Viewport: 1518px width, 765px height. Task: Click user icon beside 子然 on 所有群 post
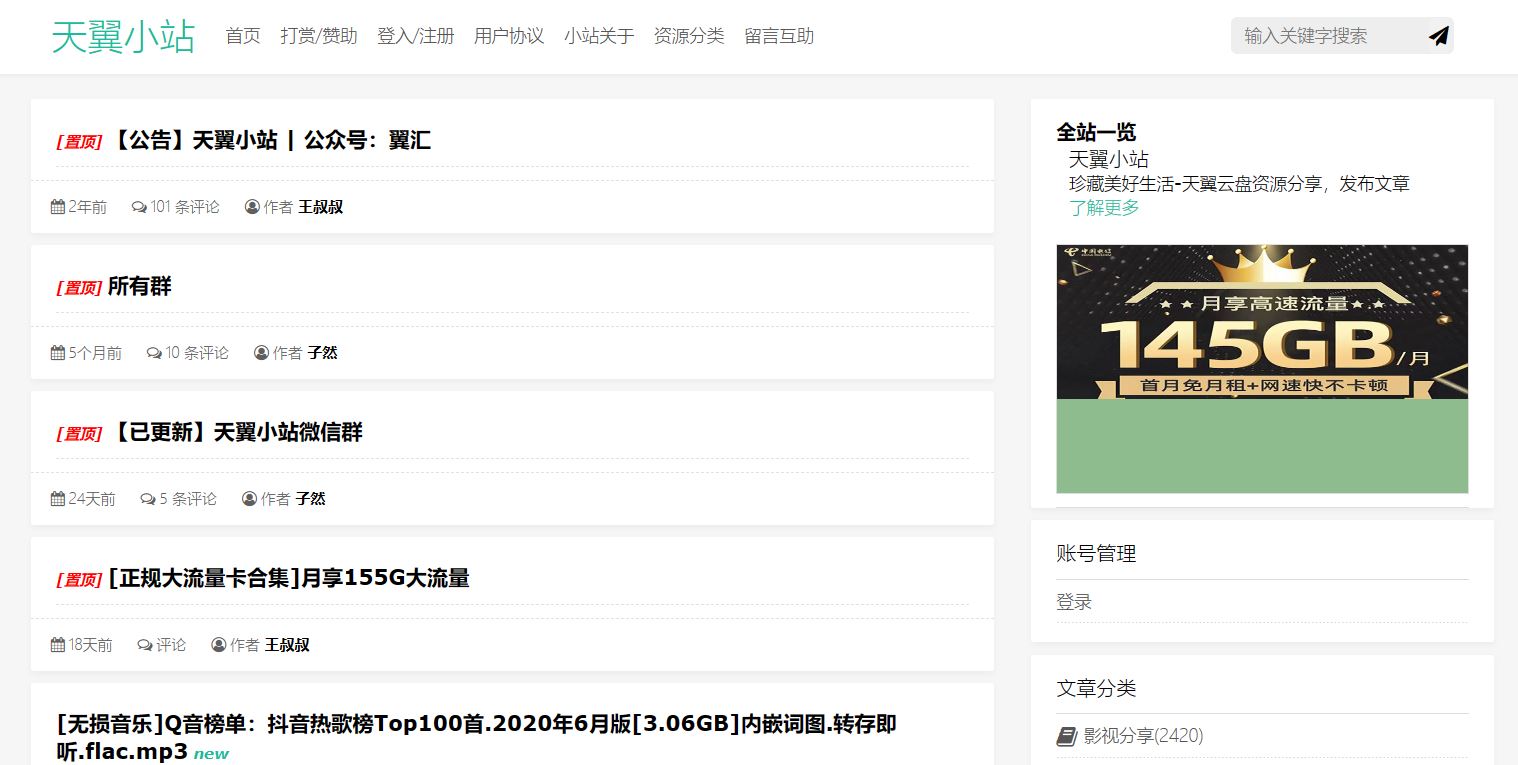pos(262,353)
